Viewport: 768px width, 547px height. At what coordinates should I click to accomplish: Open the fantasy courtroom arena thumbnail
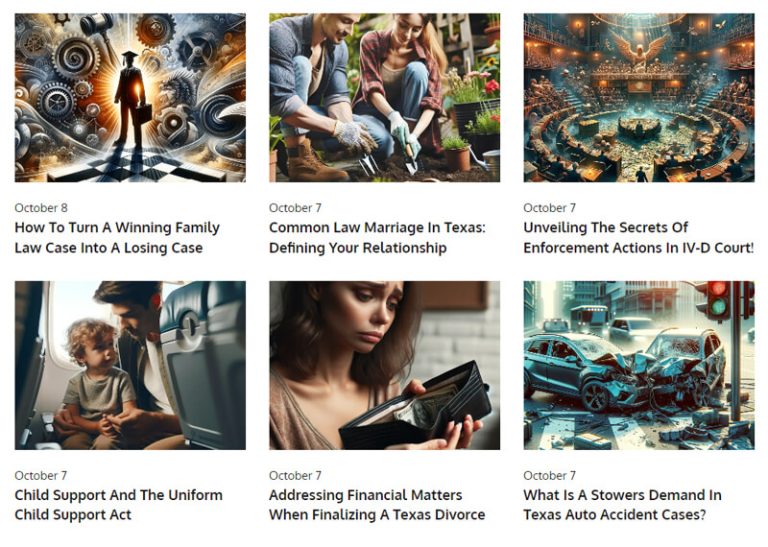pos(639,98)
